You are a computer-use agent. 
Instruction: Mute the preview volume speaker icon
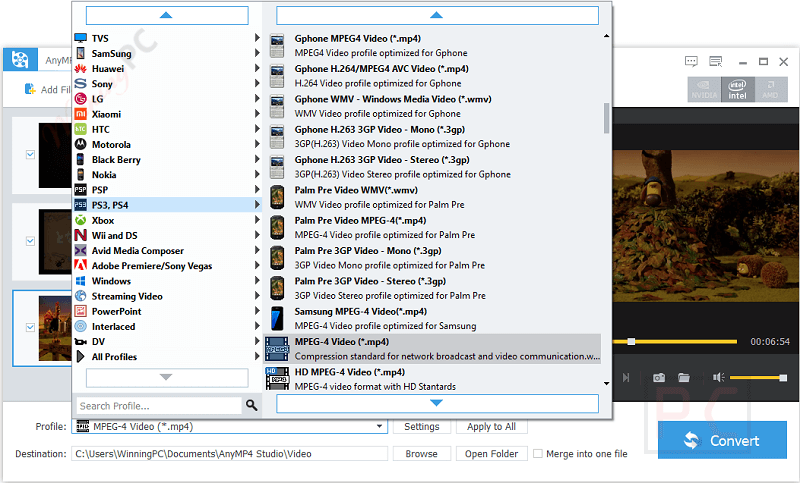click(x=718, y=377)
